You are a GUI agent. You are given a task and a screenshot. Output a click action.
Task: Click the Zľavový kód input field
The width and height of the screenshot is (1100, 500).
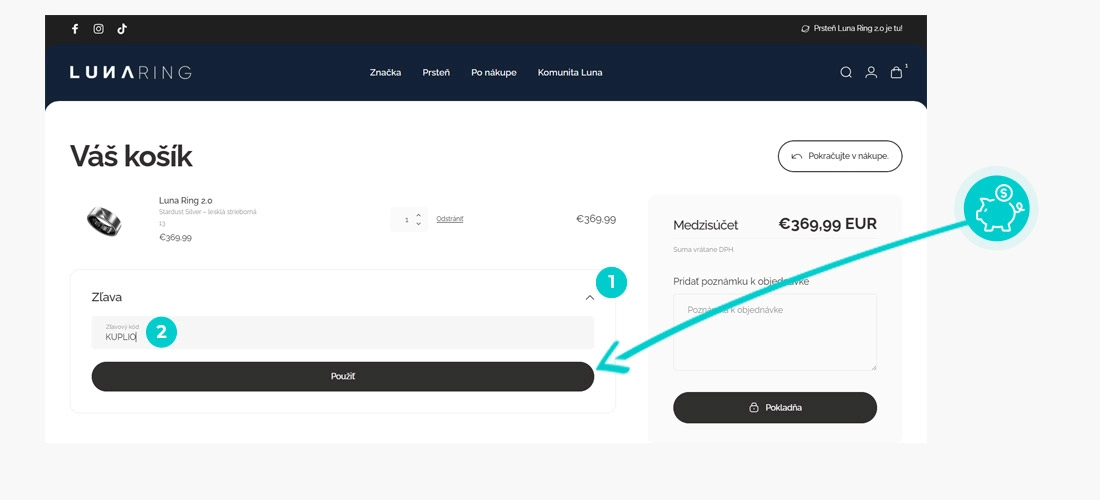click(342, 332)
